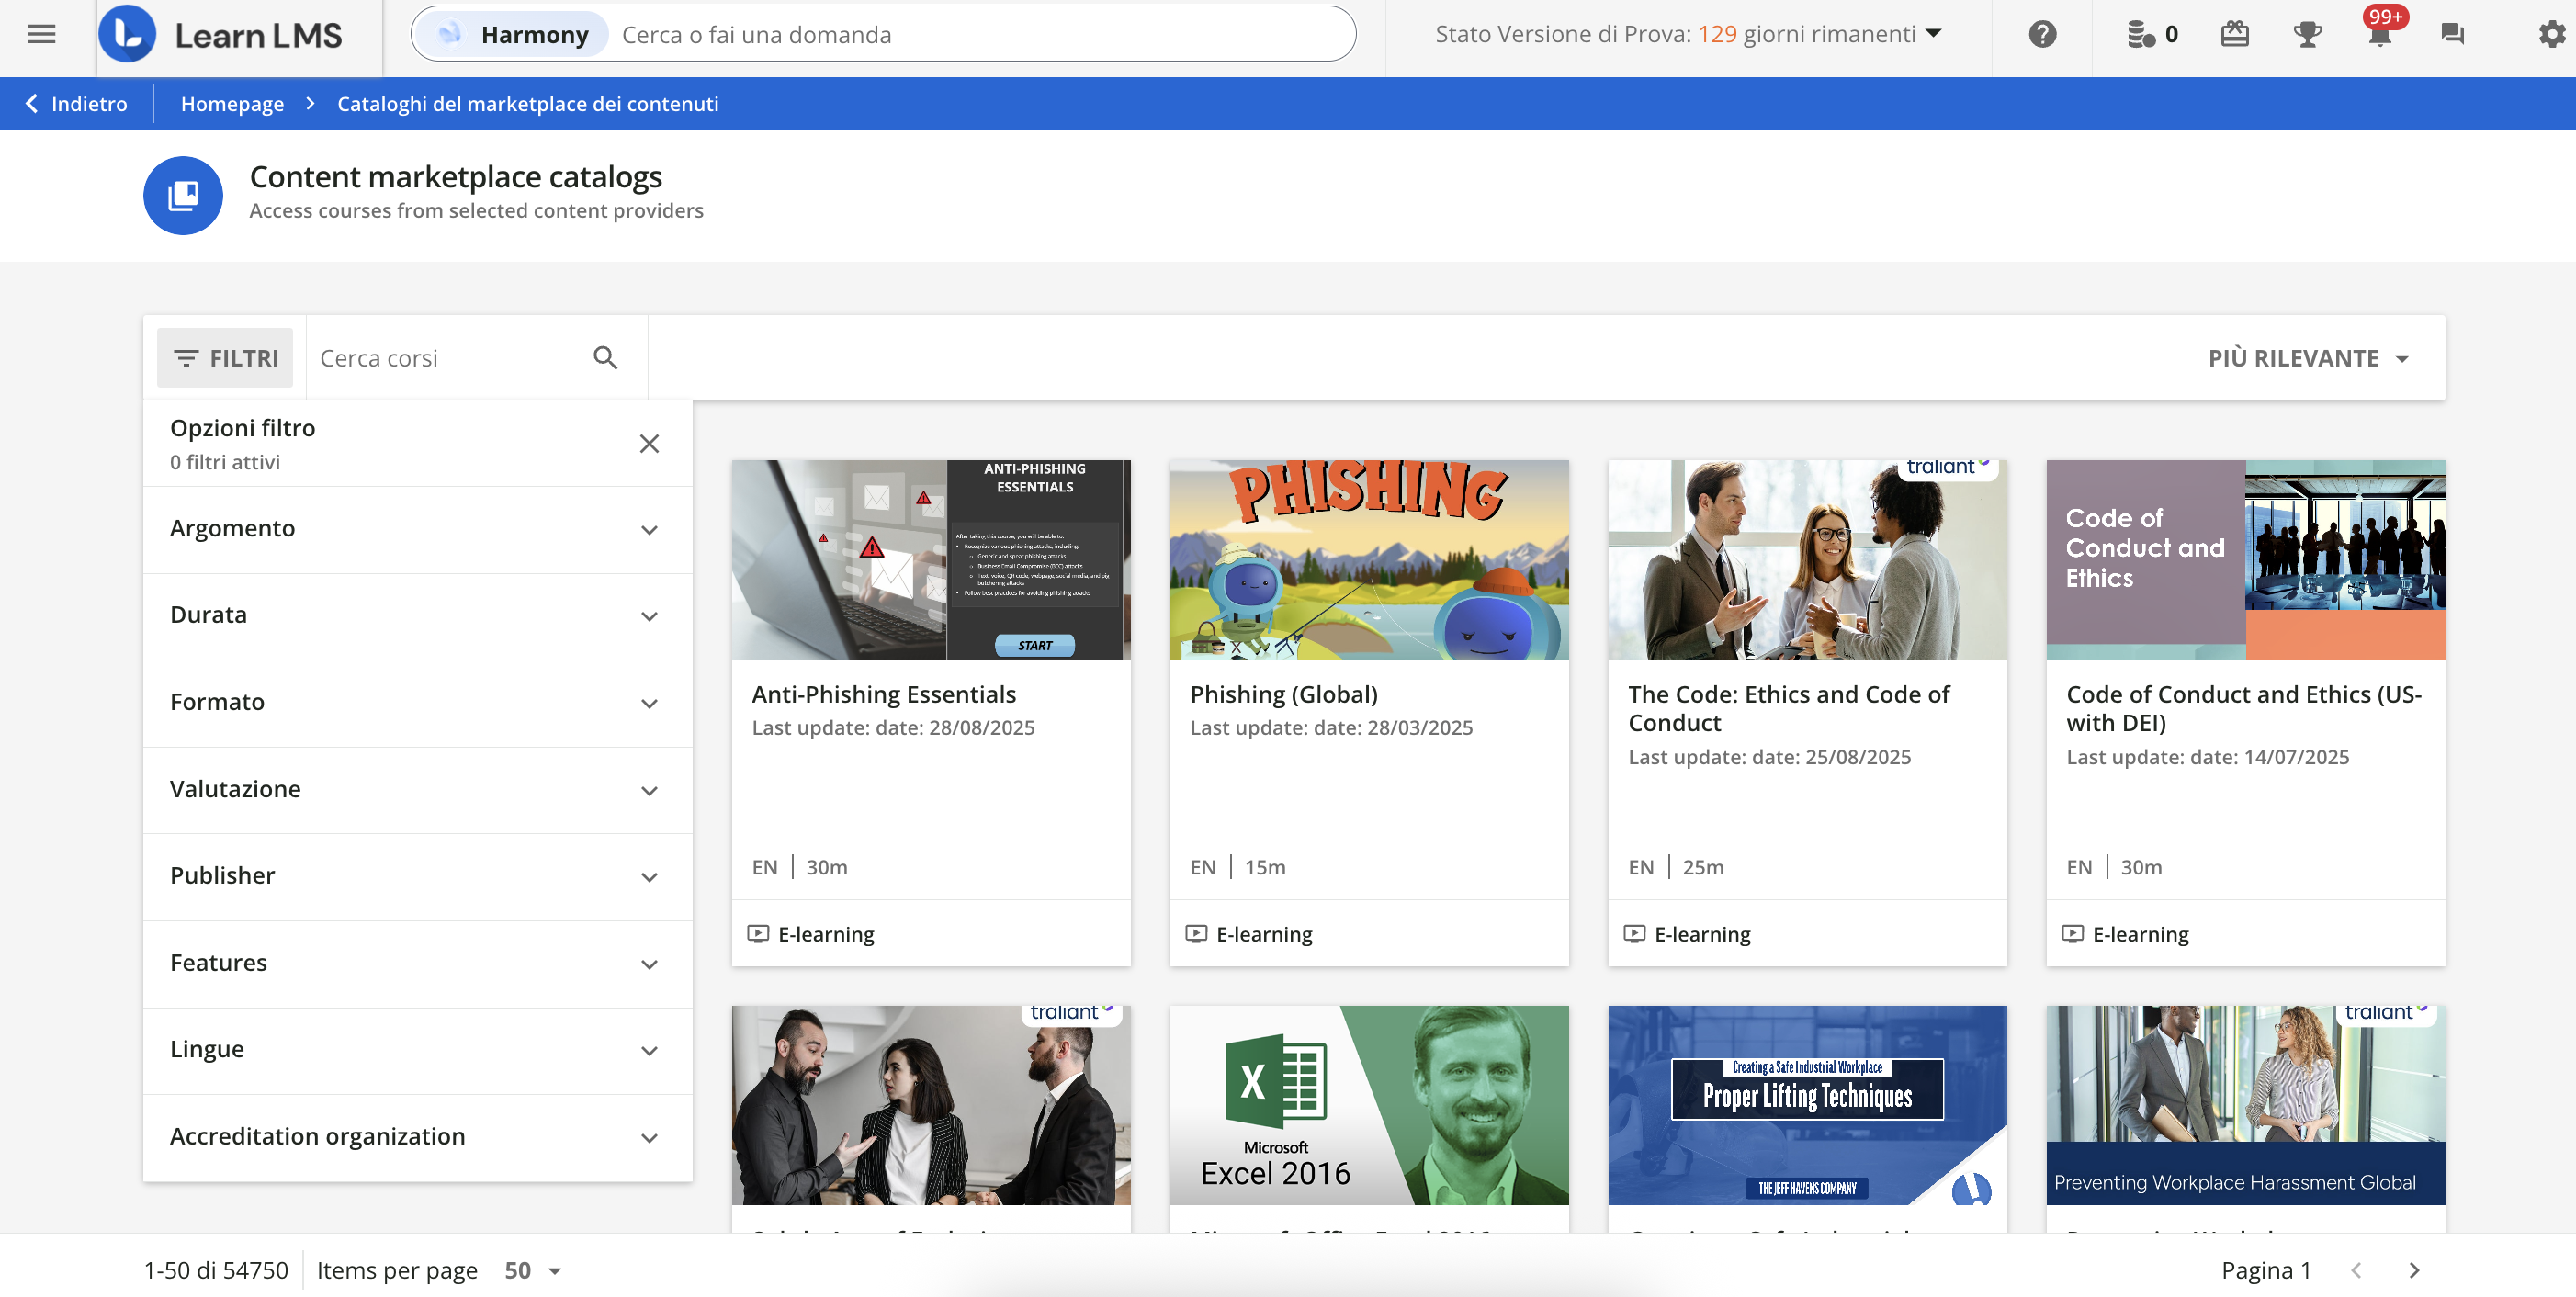
Task: Expand the Lingue filter section
Action: [x=417, y=1050]
